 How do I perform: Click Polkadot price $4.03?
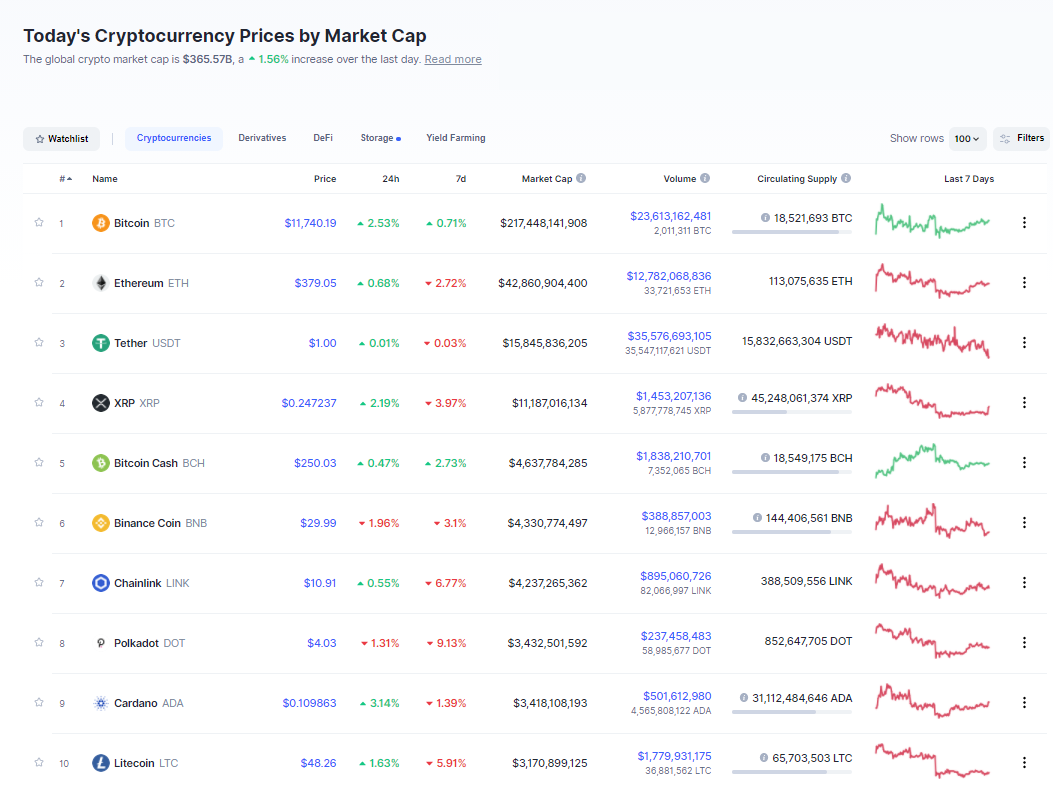tap(322, 643)
